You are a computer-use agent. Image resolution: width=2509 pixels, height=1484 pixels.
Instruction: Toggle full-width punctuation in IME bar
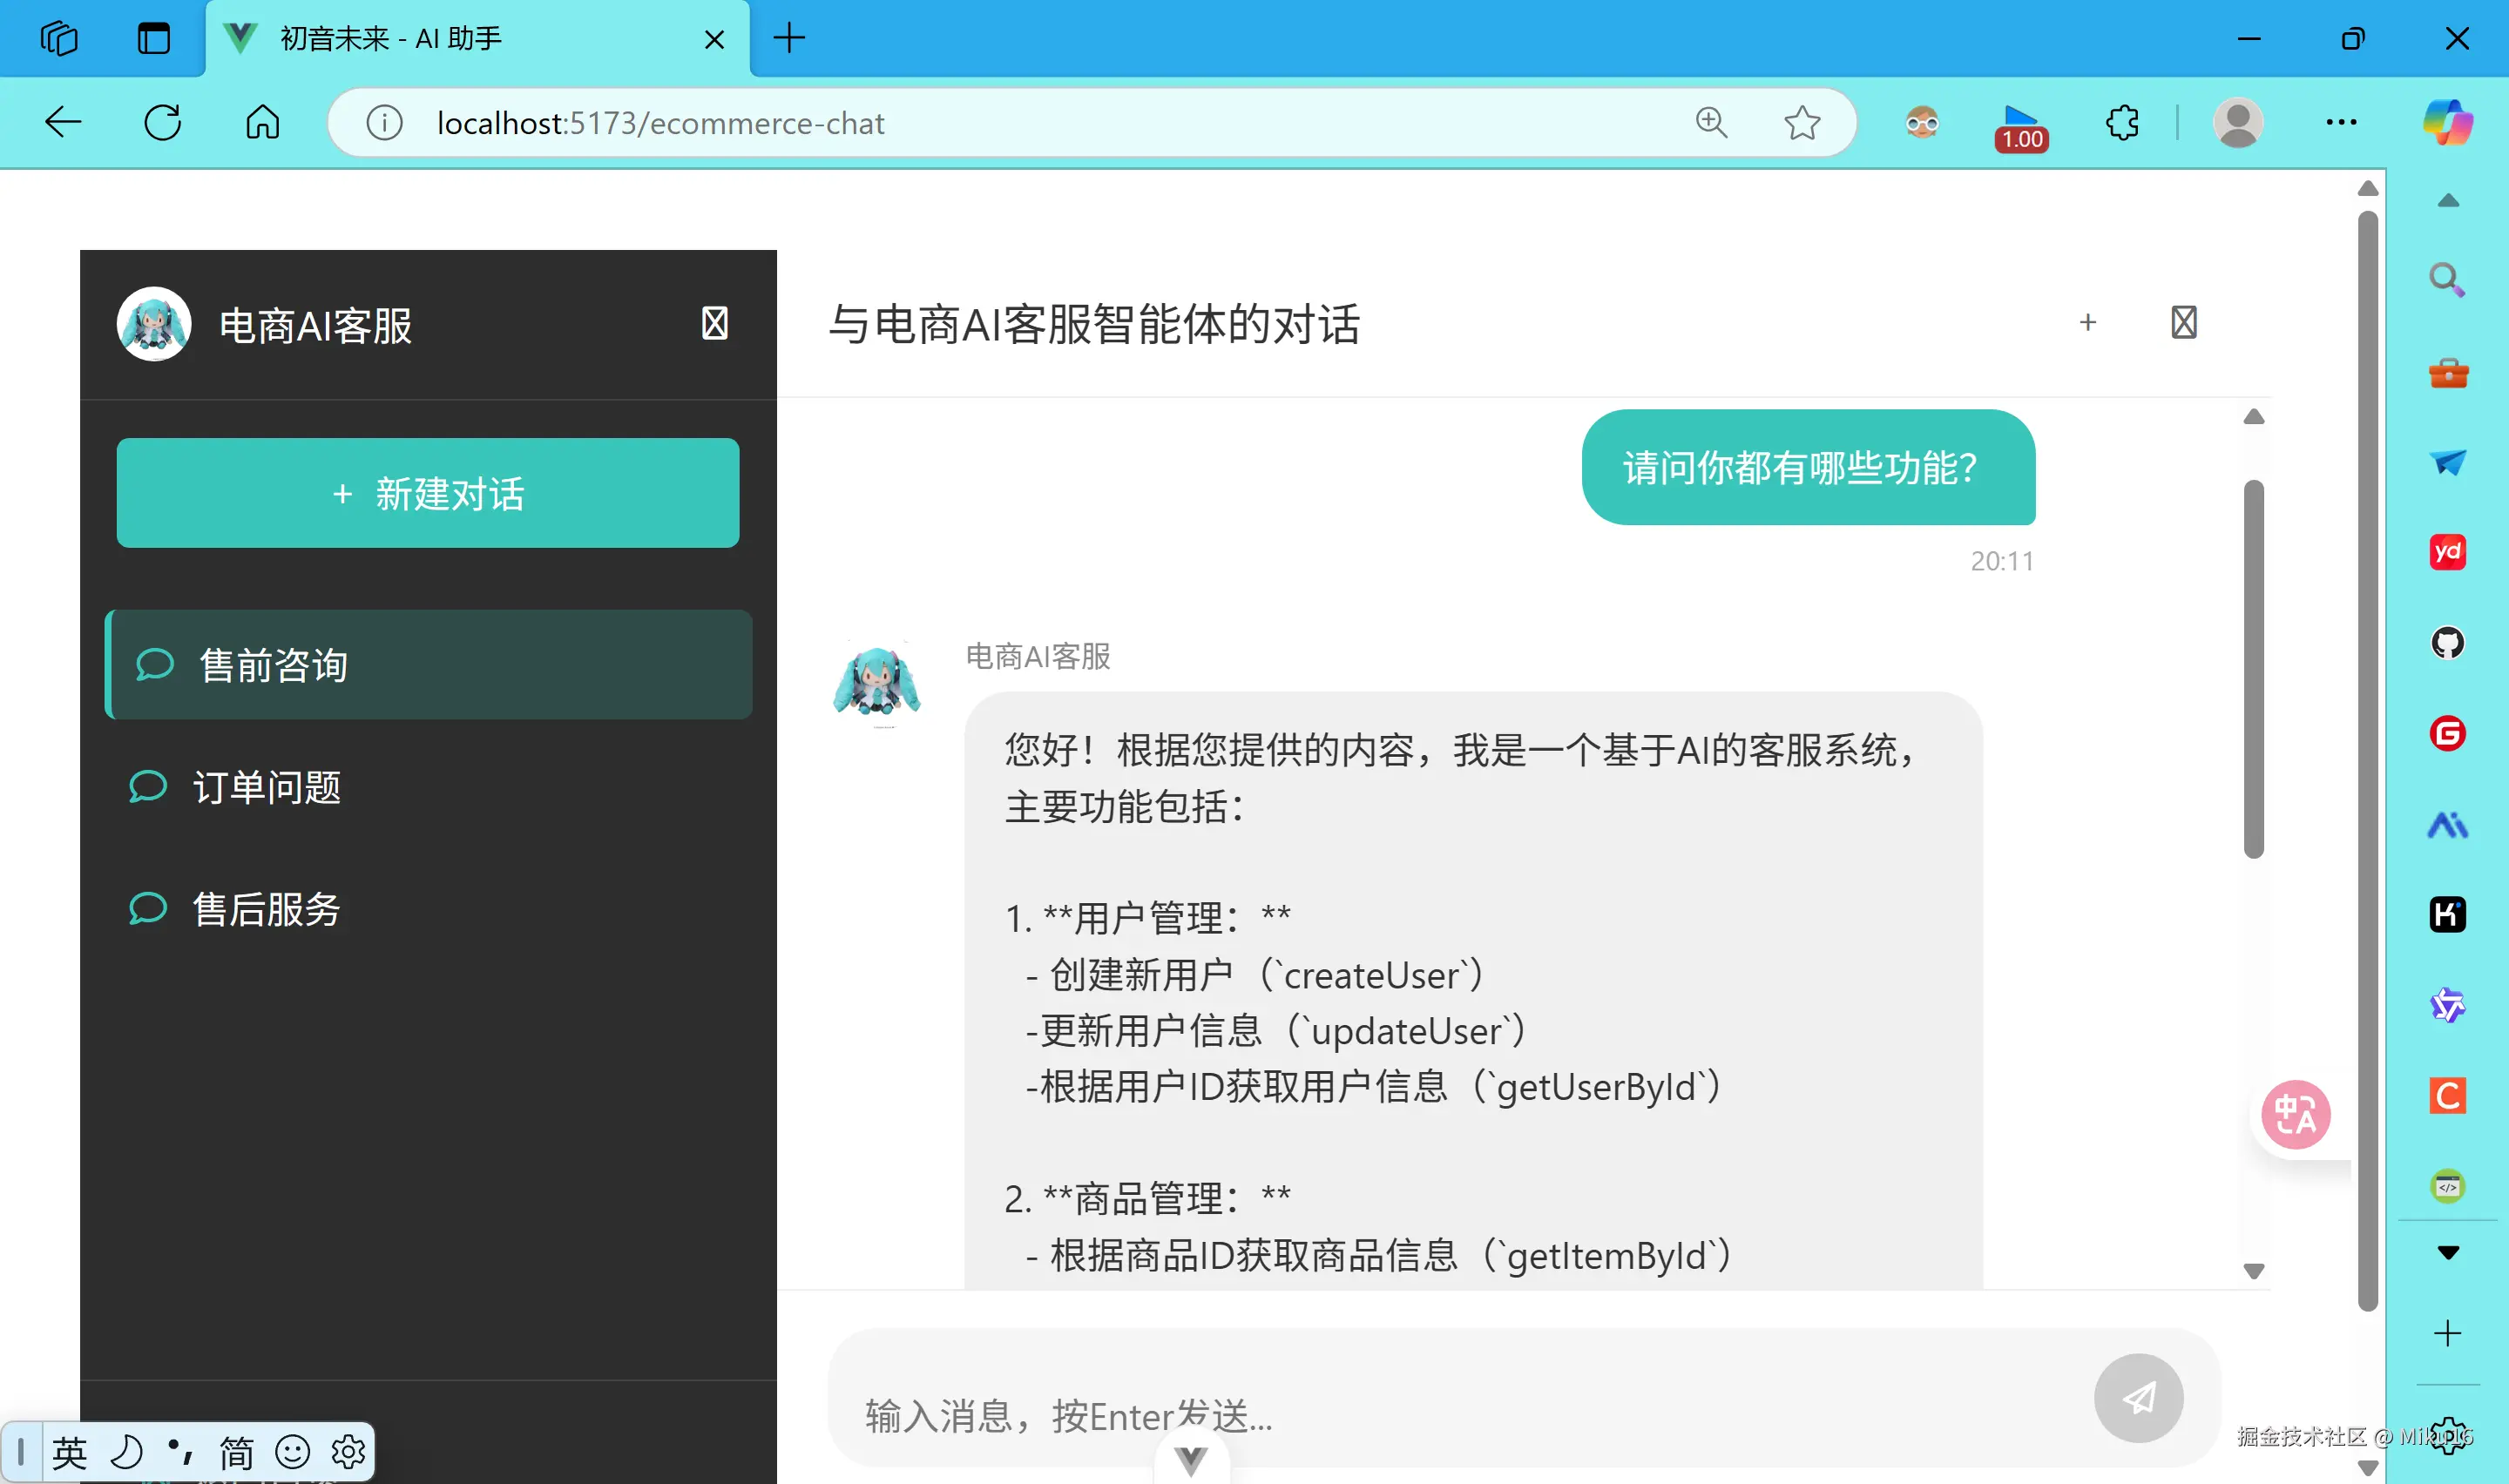[180, 1451]
